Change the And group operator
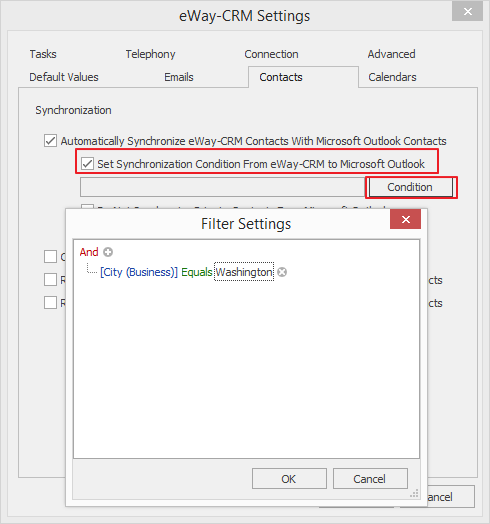 pos(89,252)
